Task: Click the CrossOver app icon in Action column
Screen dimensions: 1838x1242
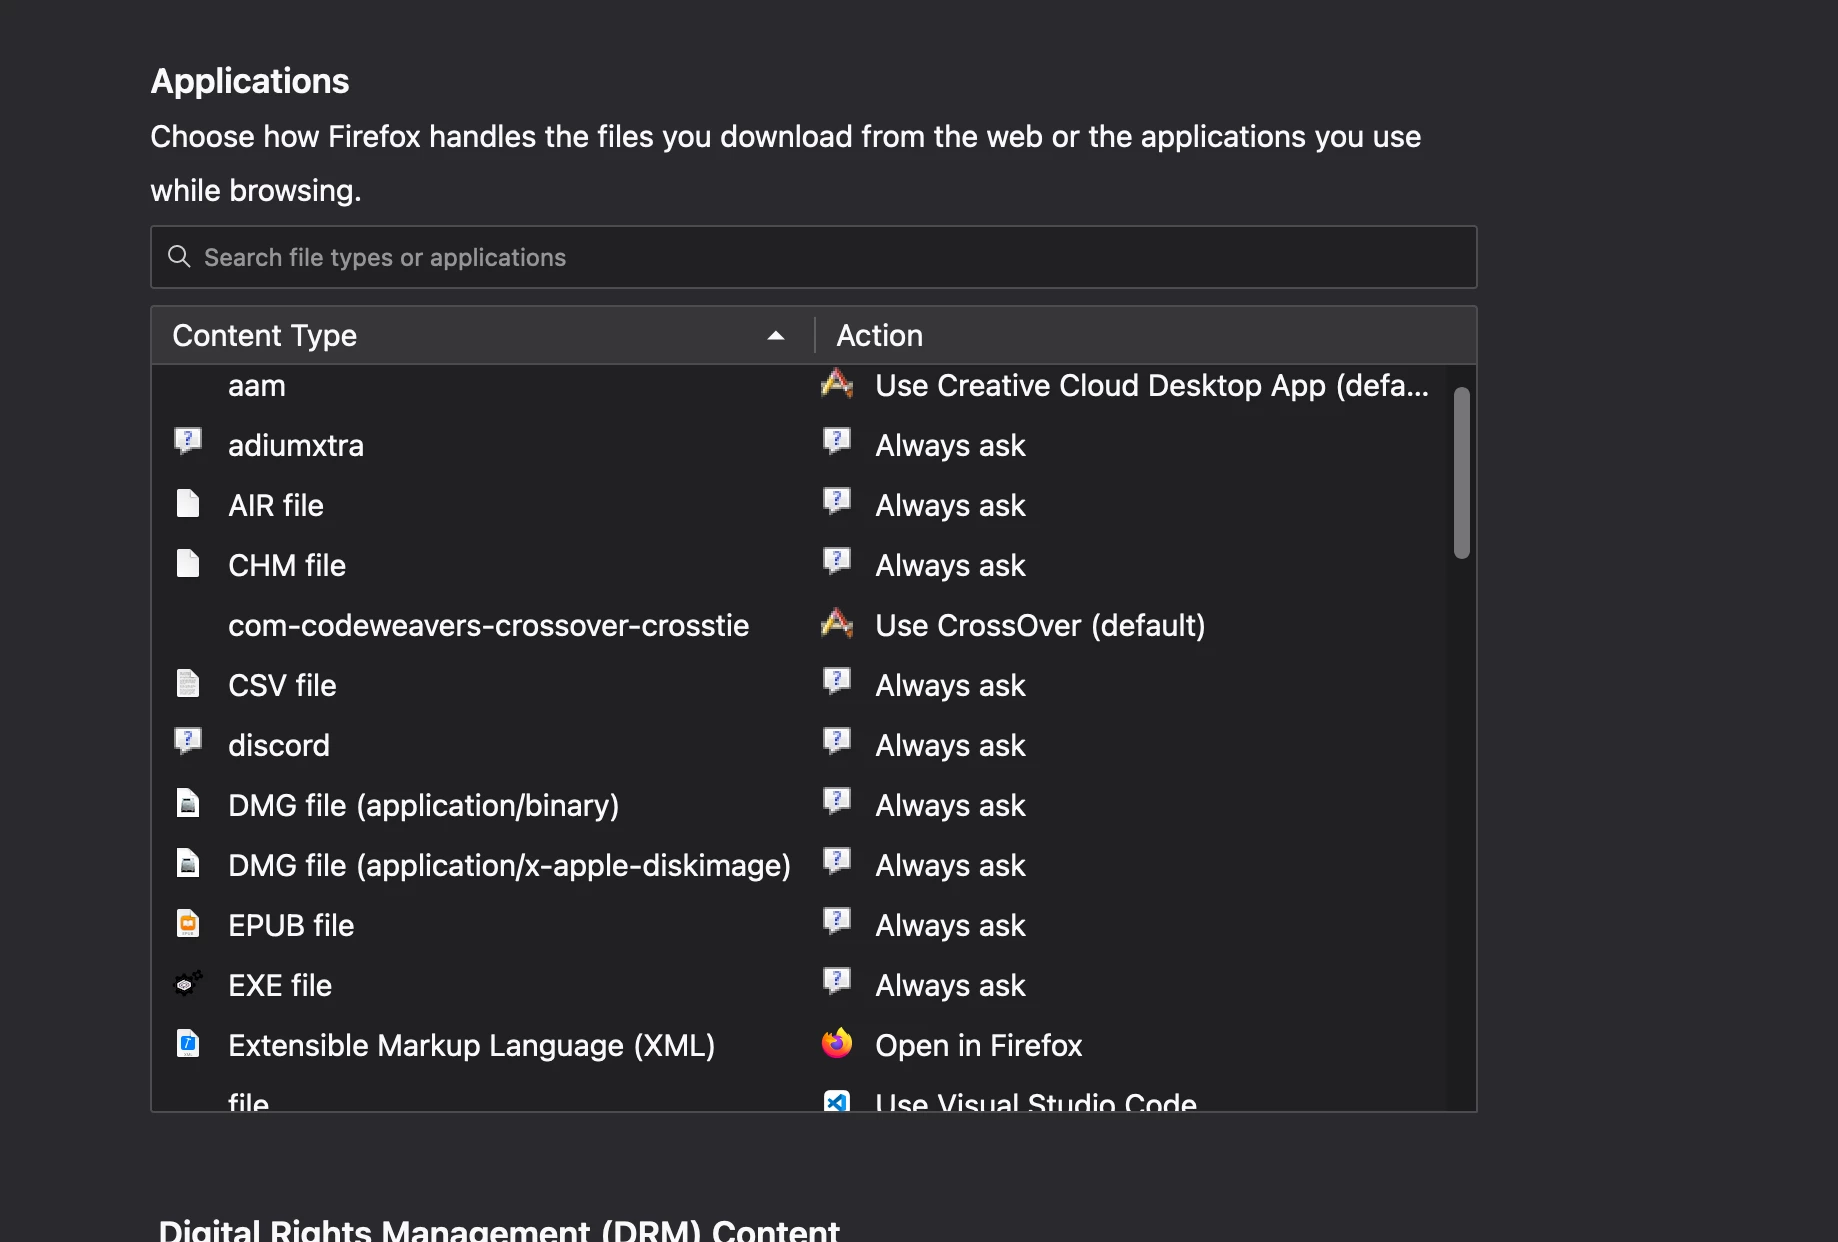Action: coord(837,624)
